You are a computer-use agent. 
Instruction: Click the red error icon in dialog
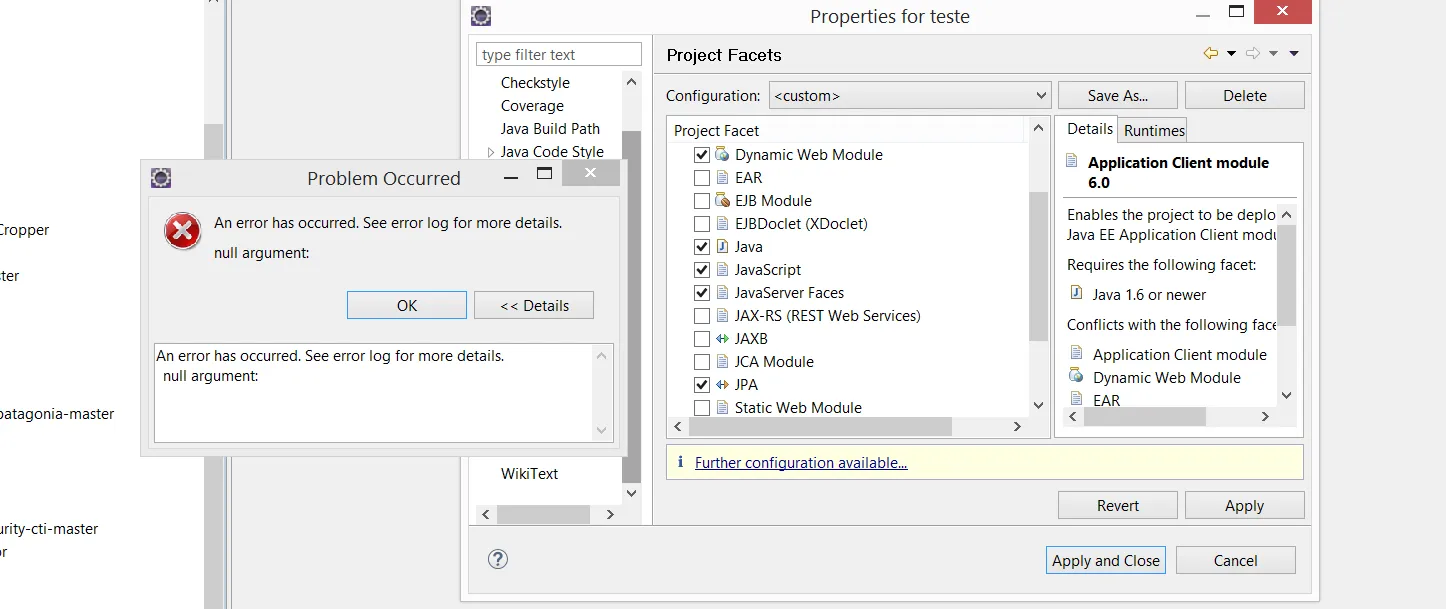(x=182, y=232)
